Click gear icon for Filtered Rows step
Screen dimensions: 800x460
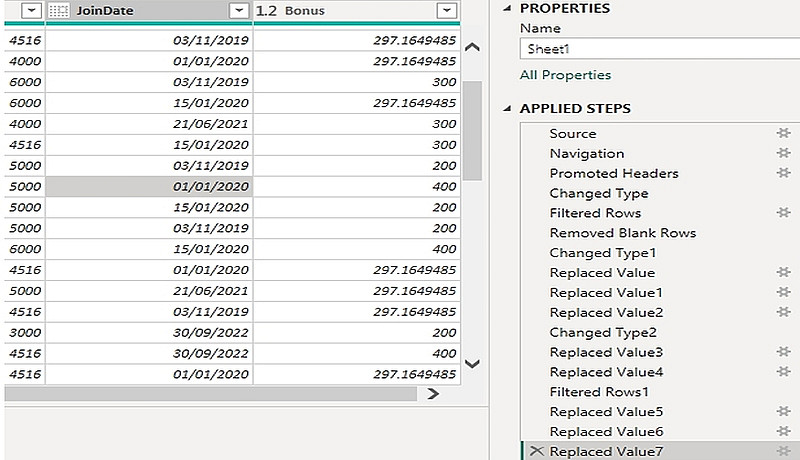784,213
